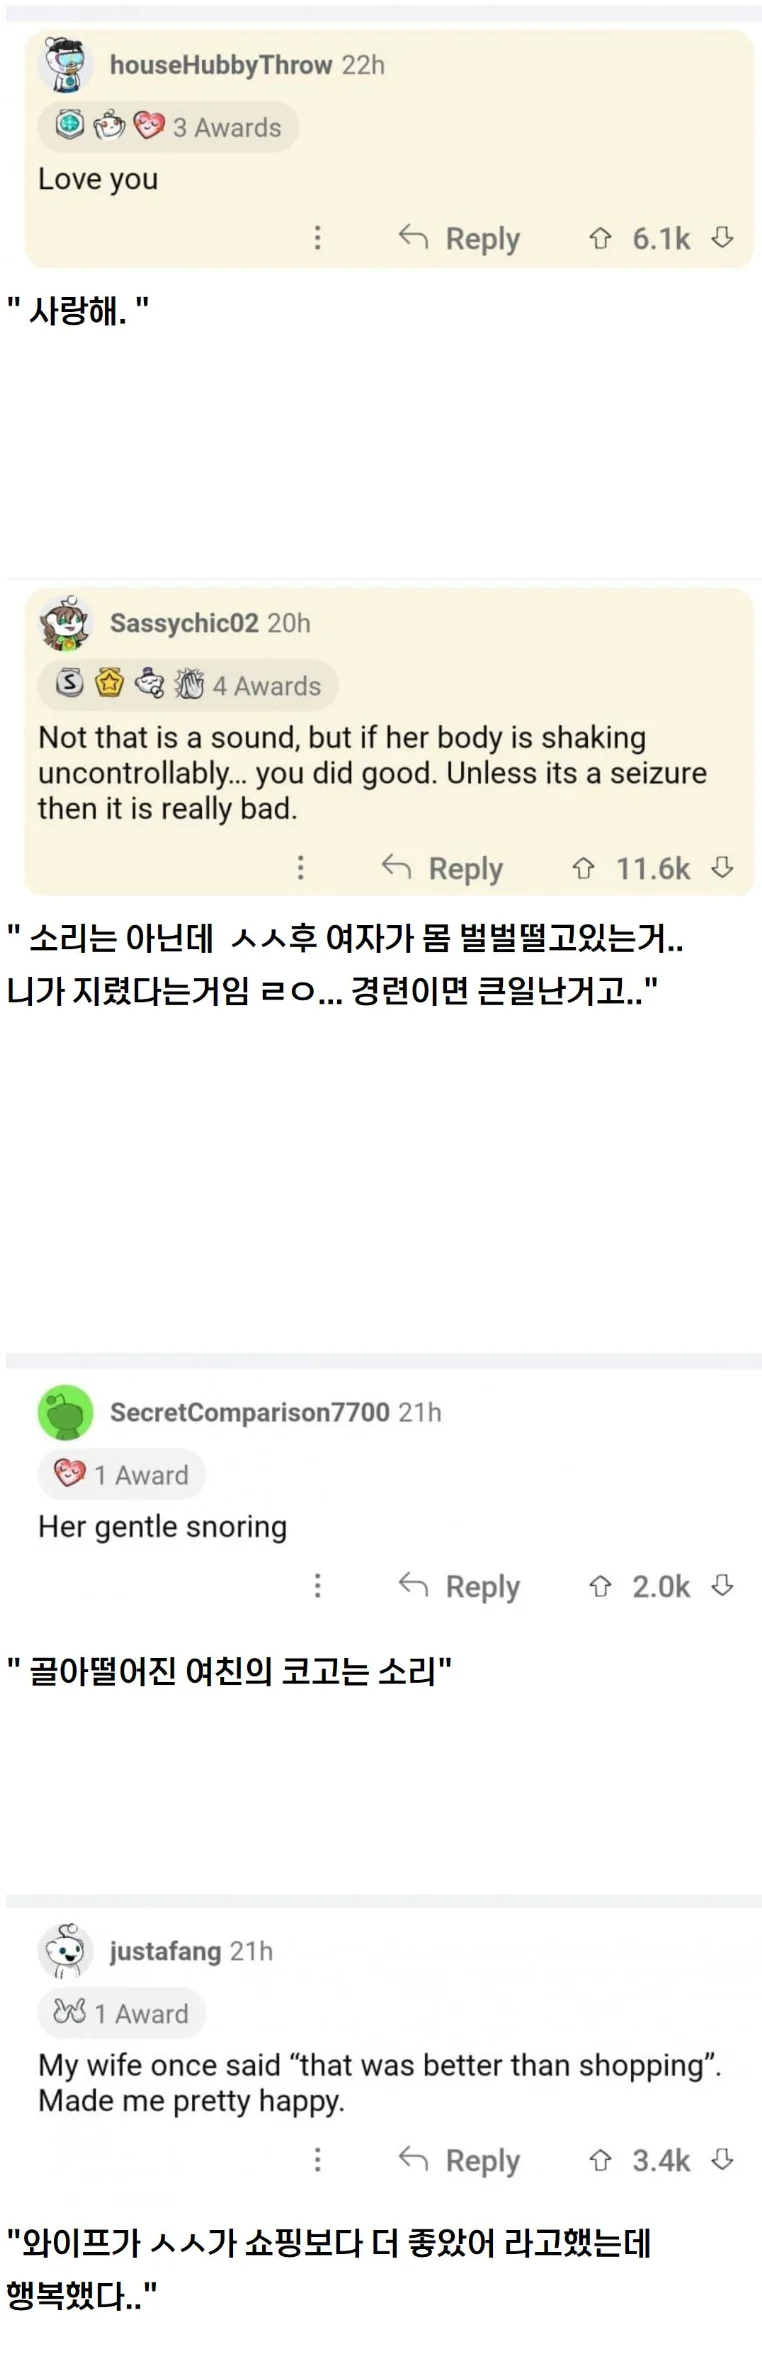The width and height of the screenshot is (762, 2360).
Task: Downvote the comment with 6.1k votes
Action: pos(722,237)
